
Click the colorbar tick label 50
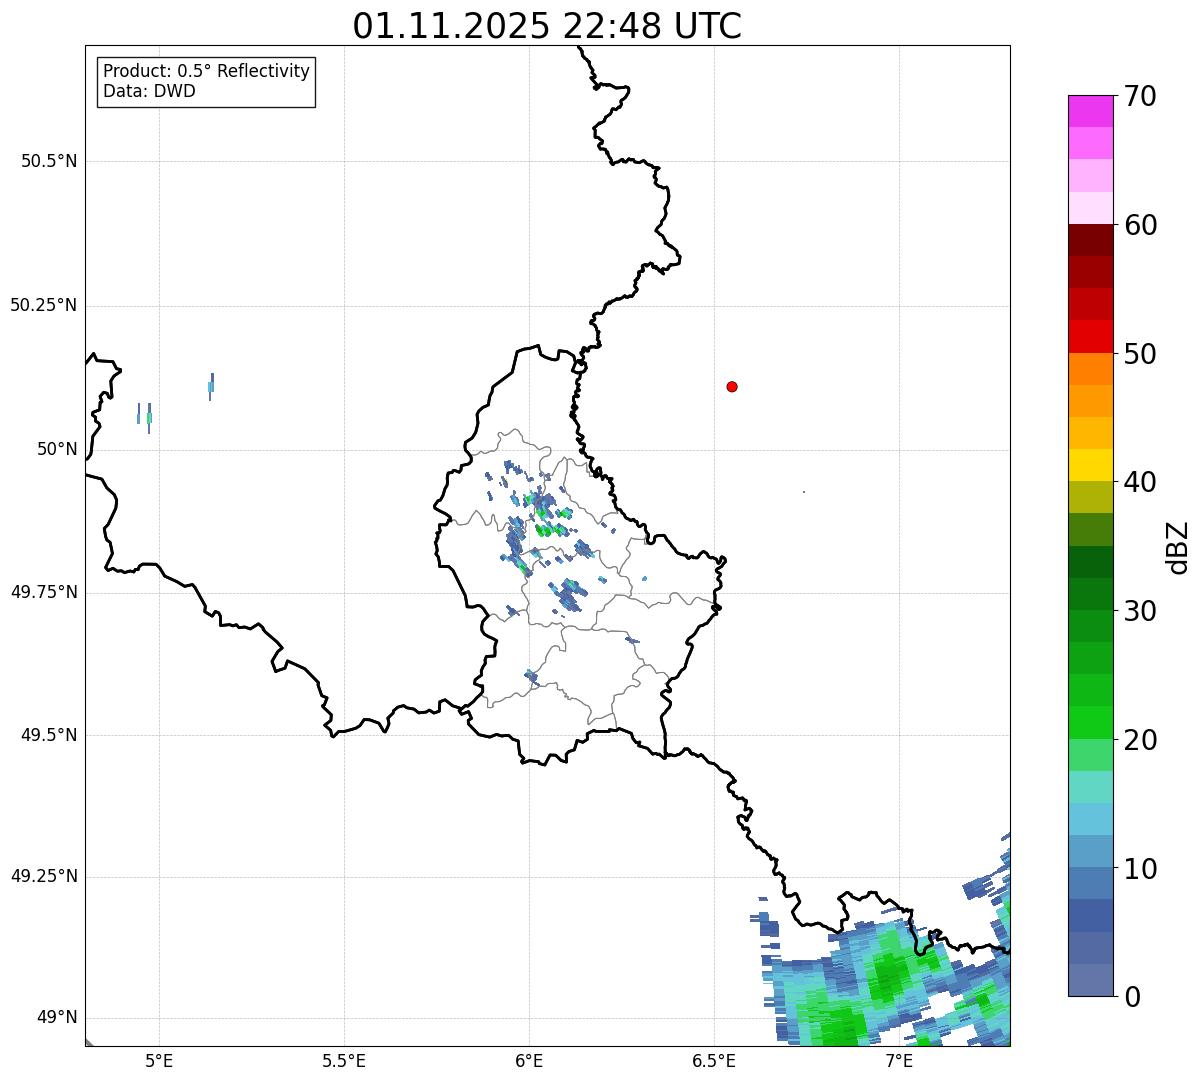click(1140, 354)
